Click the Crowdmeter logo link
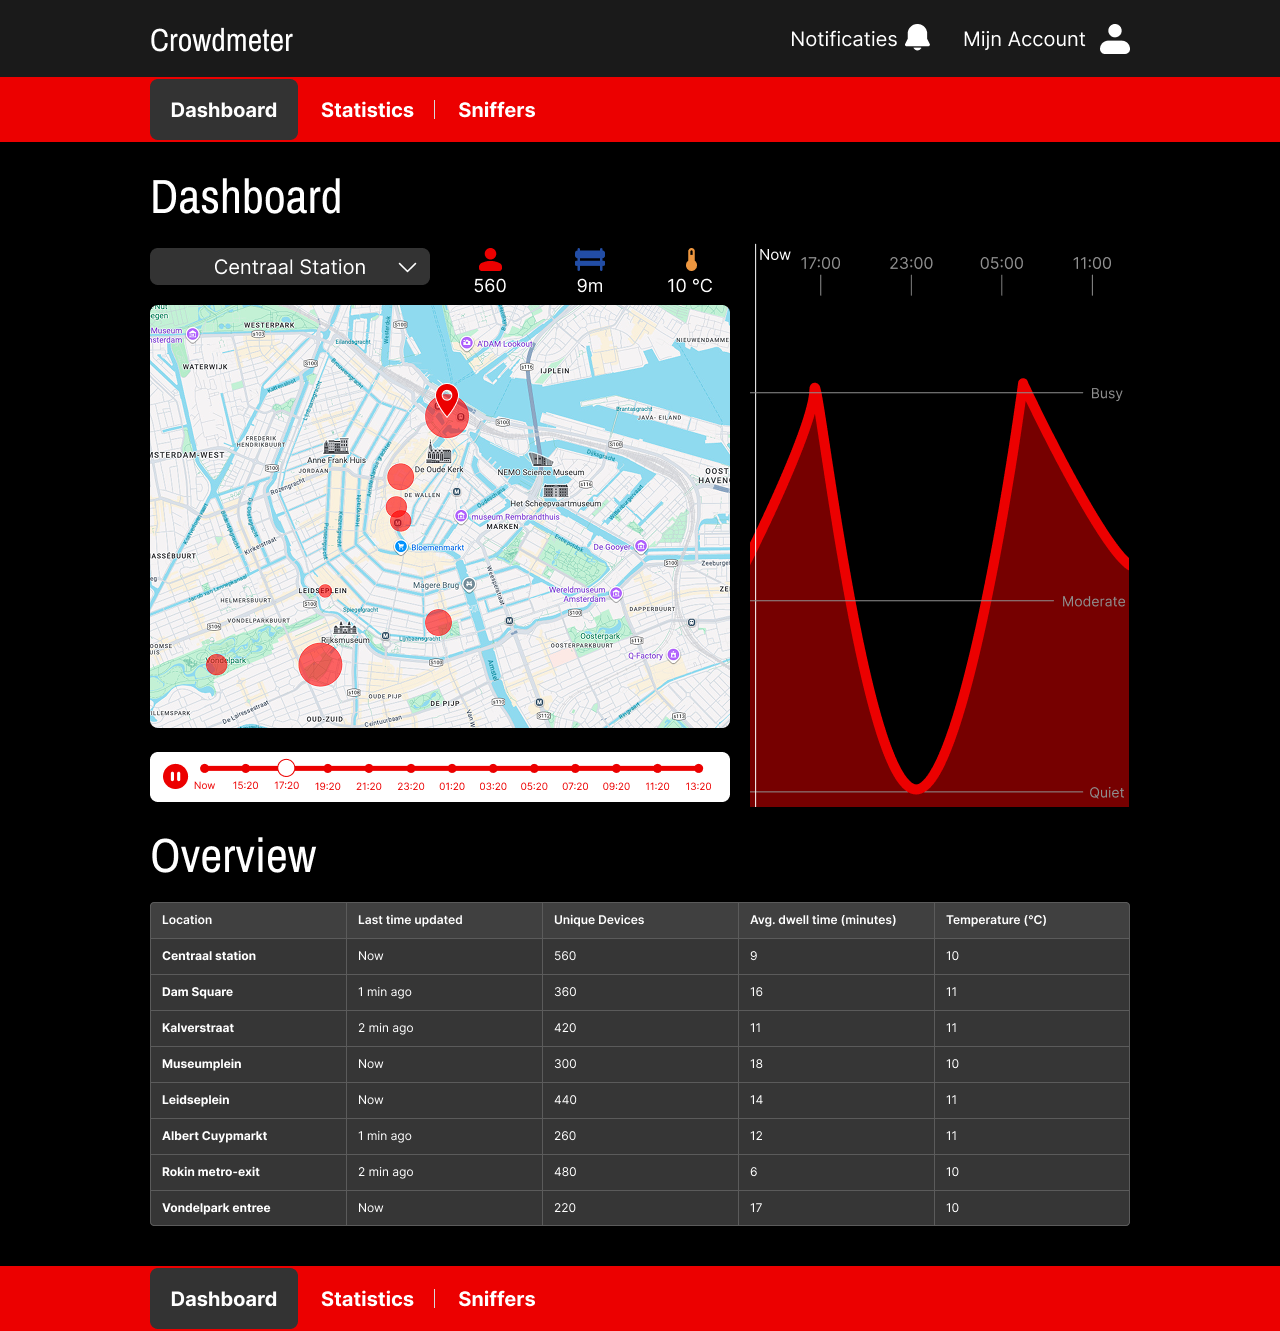Image resolution: width=1280 pixels, height=1331 pixels. click(222, 40)
